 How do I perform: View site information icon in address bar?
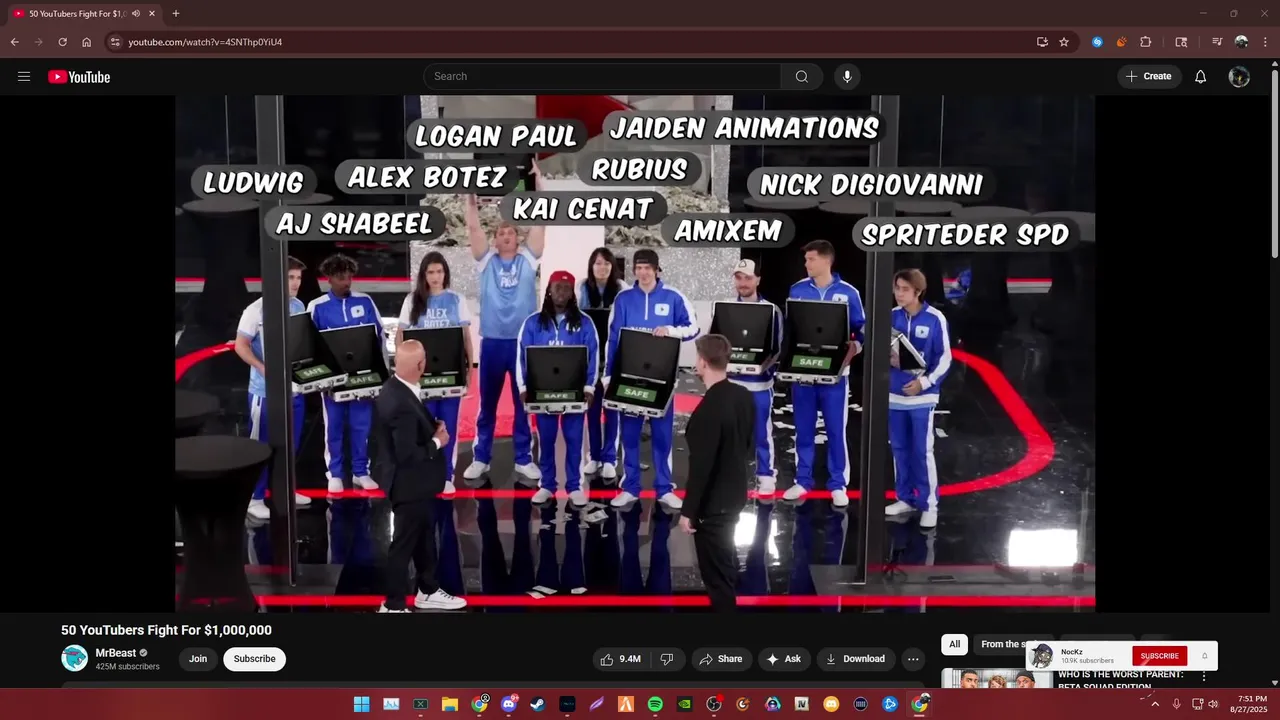point(115,42)
